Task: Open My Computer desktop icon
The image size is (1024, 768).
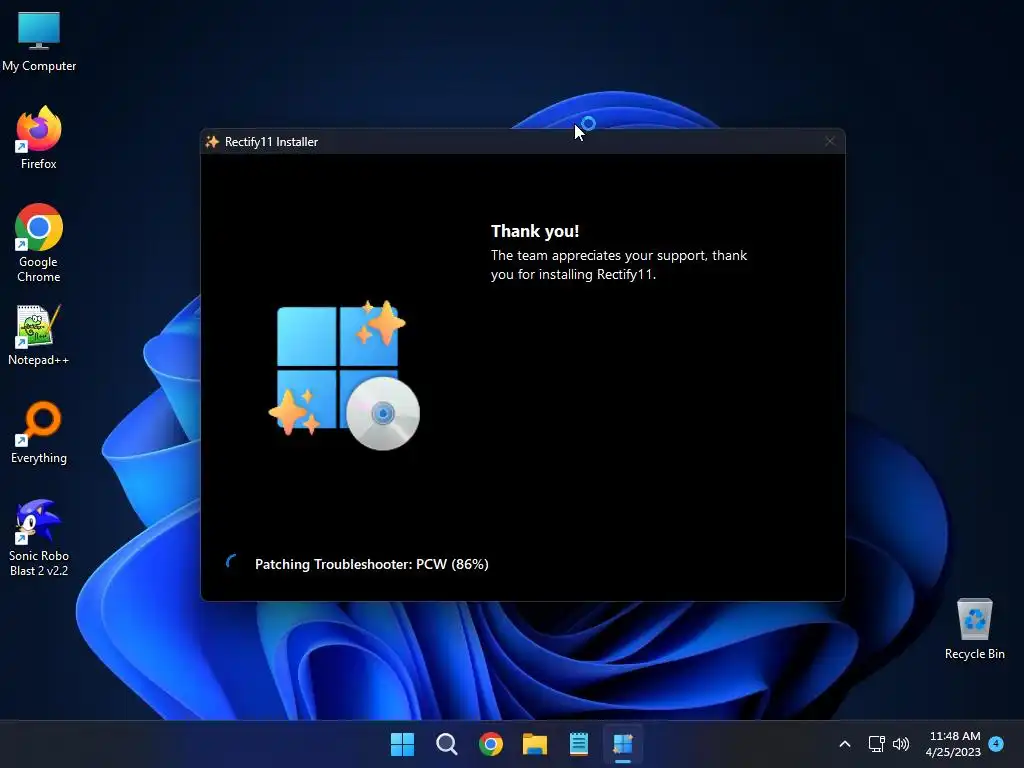Action: tap(39, 42)
